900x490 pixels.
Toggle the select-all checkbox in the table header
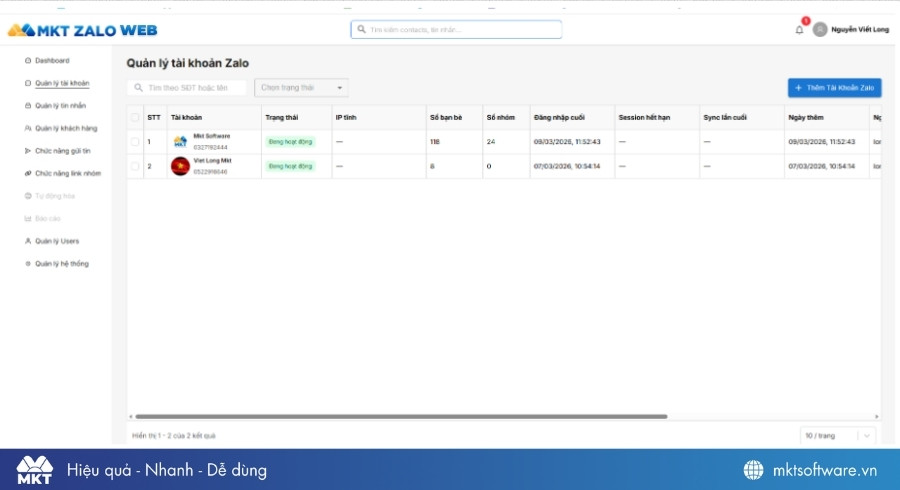(x=135, y=118)
